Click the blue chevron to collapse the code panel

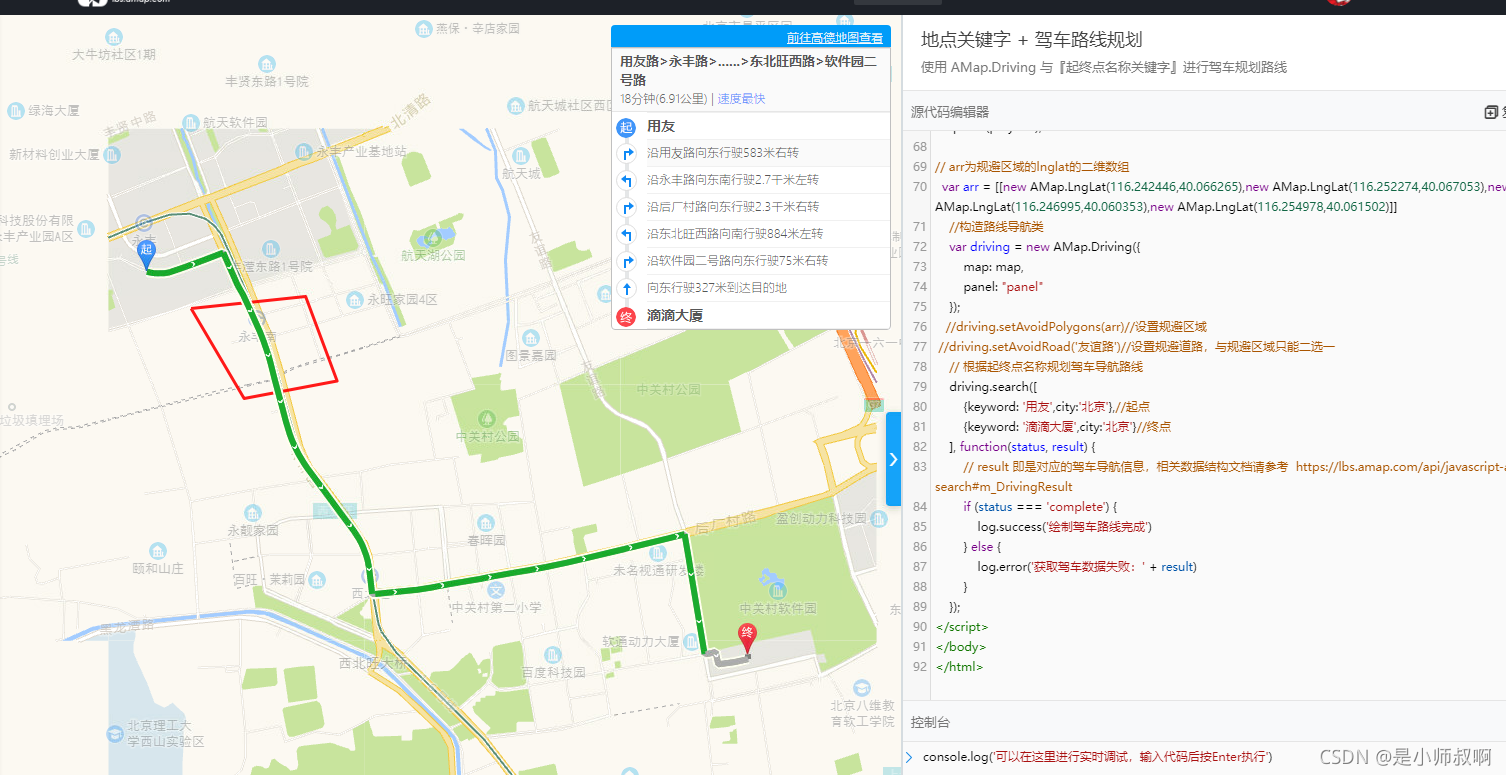[893, 459]
